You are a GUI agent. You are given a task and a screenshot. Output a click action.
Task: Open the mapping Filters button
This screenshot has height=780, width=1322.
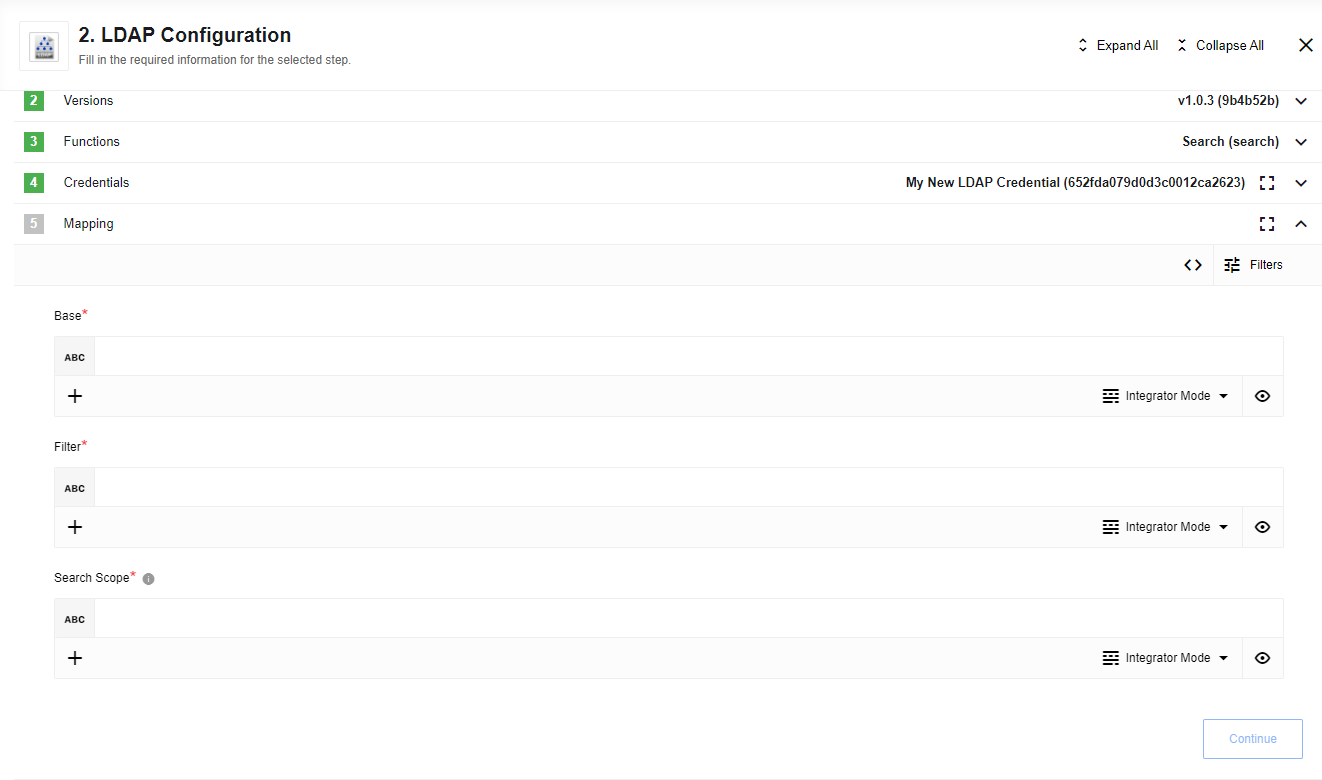pyautogui.click(x=1253, y=265)
